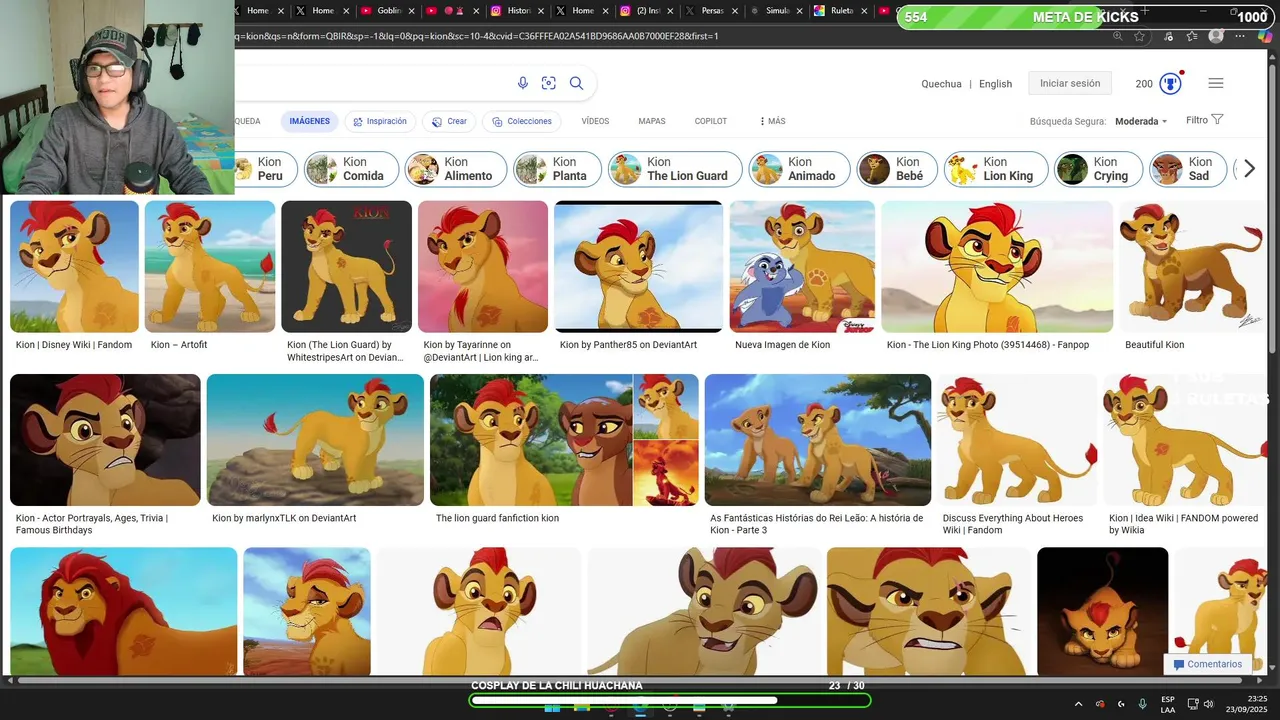1280x720 pixels.
Task: Click Kion Actor Portrayals Famous Birthdays caption
Action: point(92,524)
